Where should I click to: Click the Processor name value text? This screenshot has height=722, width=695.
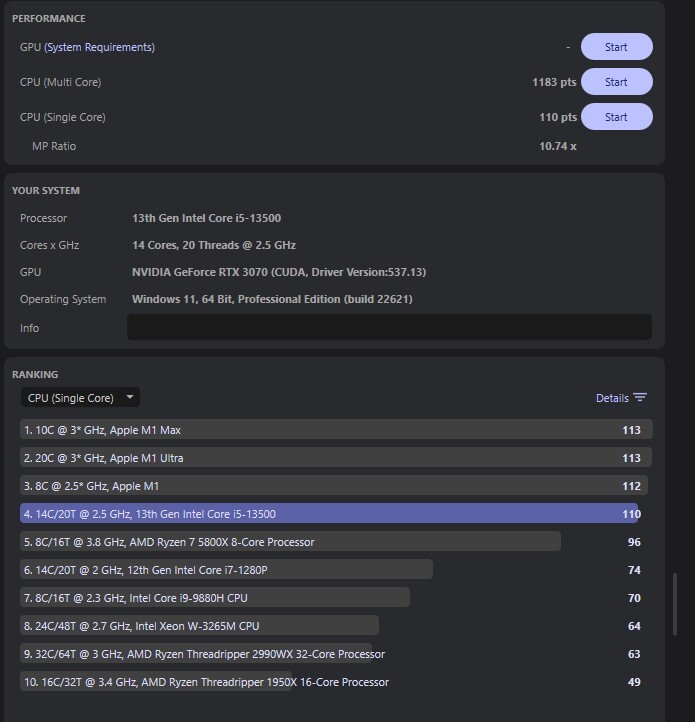tap(212, 218)
